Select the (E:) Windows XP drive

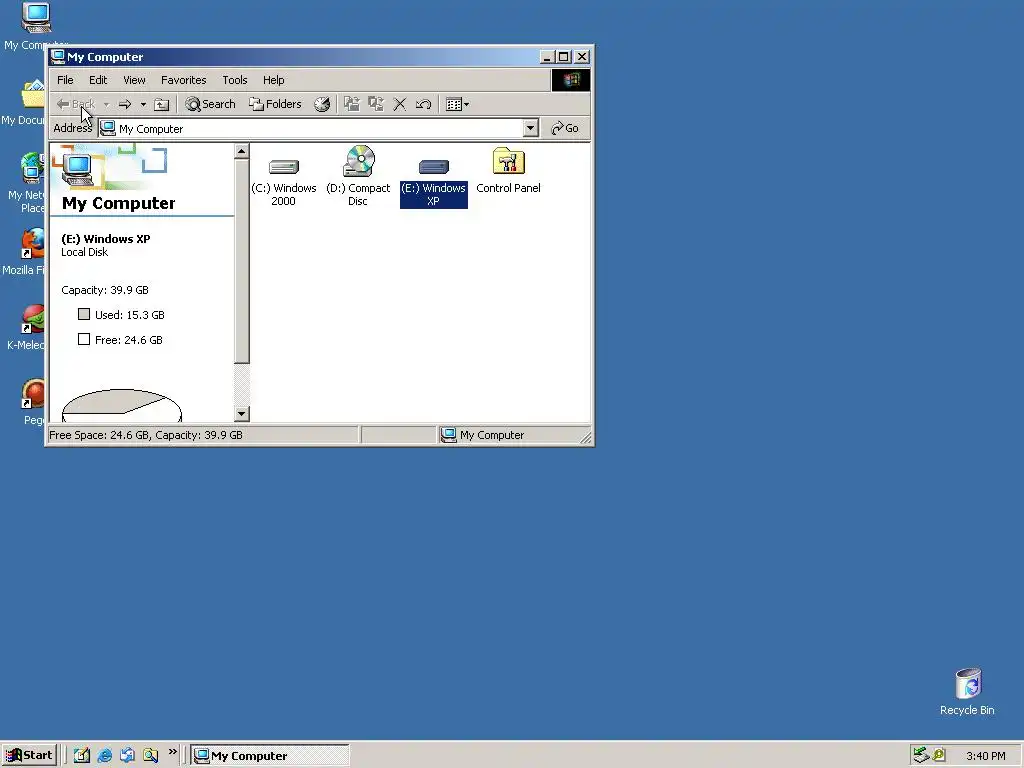434,183
